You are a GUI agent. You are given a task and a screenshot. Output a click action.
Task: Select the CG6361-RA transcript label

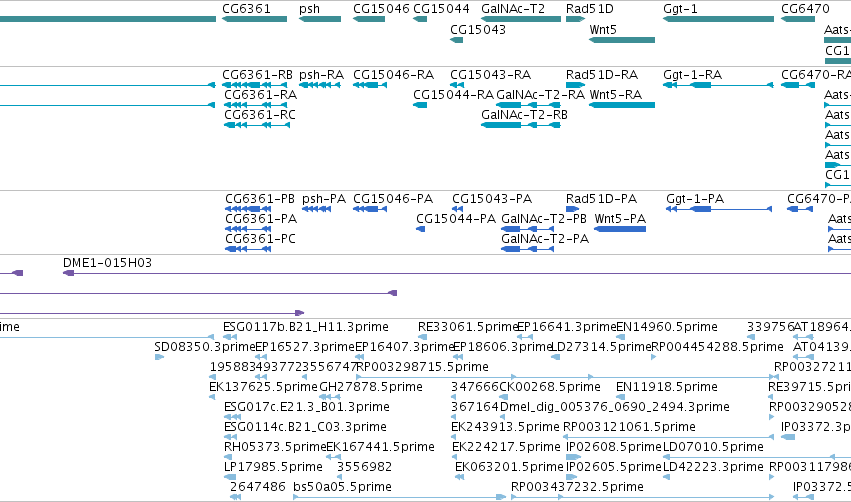[261, 94]
